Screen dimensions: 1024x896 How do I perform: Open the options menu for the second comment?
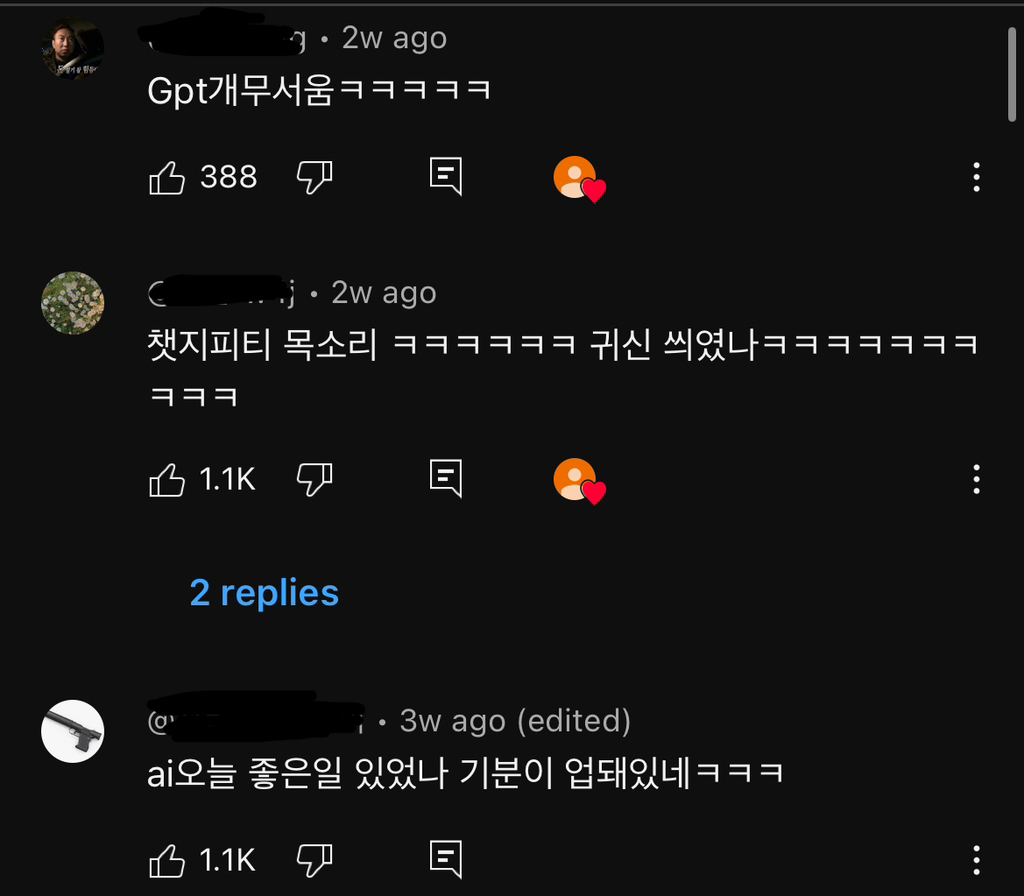click(x=975, y=481)
